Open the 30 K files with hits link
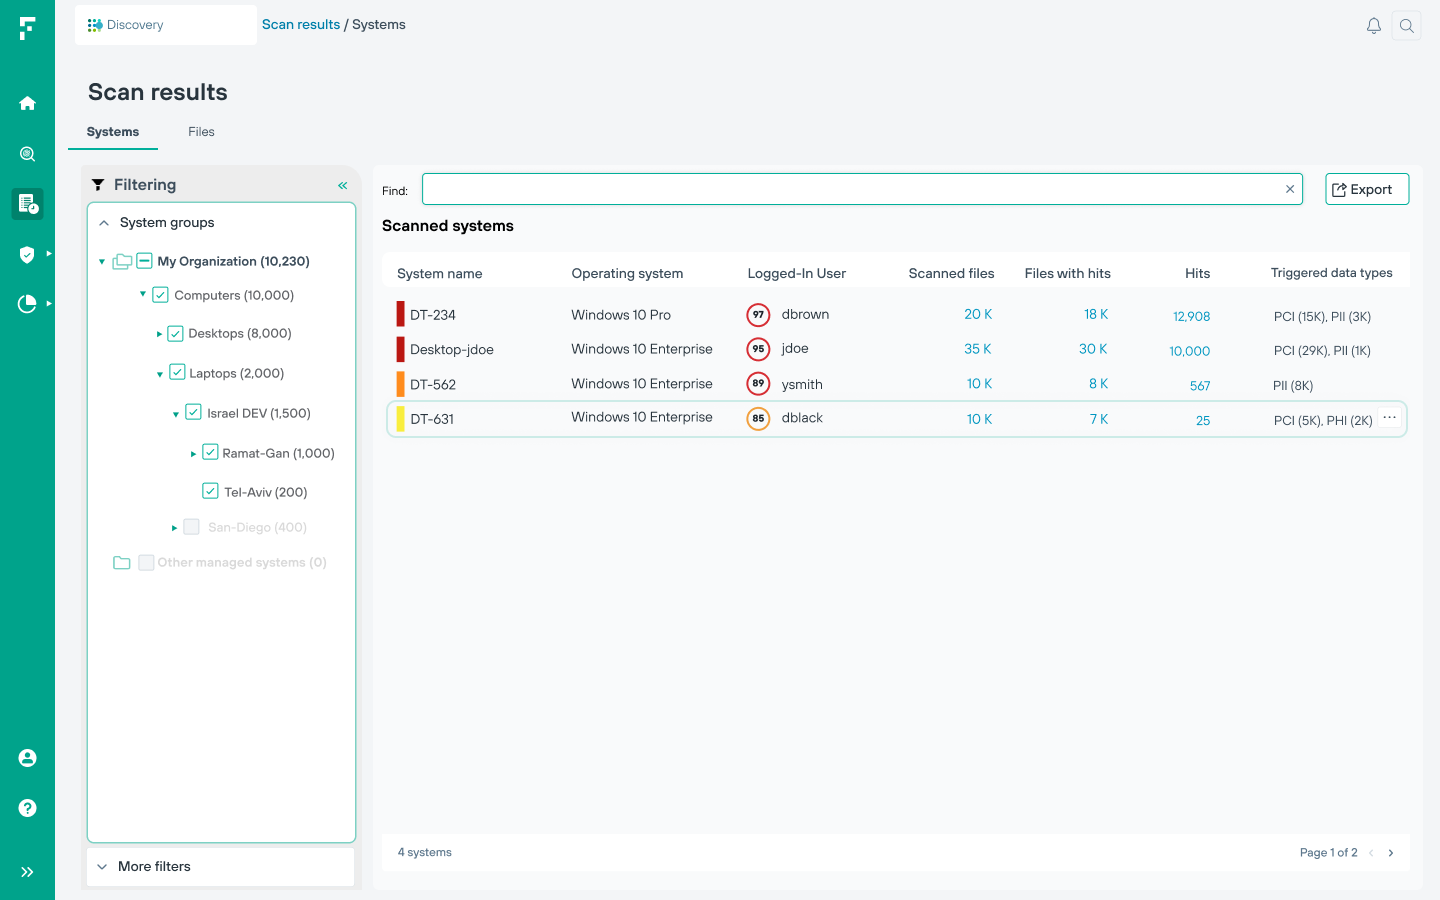Viewport: 1440px width, 900px height. (1093, 349)
